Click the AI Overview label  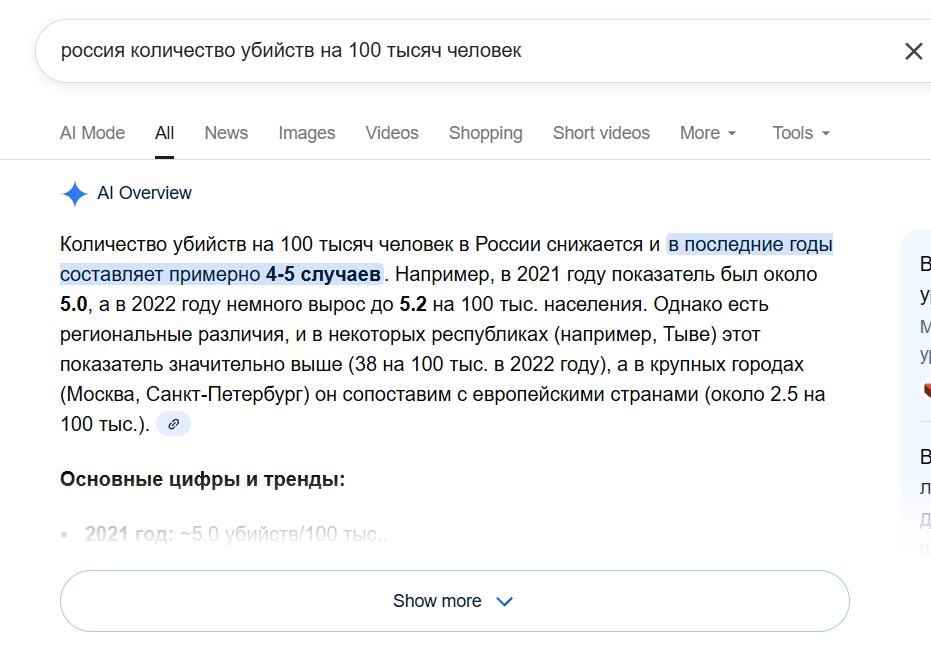144,193
